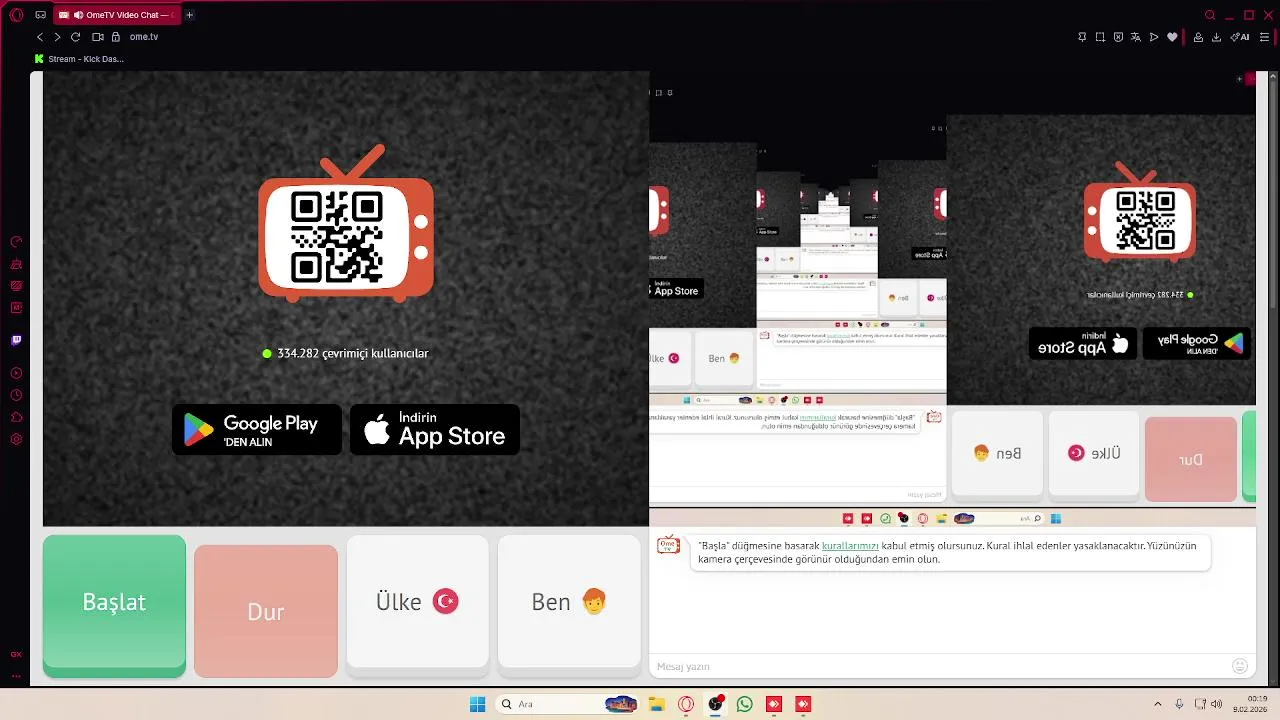The image size is (1280, 720).
Task: Open the Easy Setup sliders menu
Action: tap(1266, 37)
